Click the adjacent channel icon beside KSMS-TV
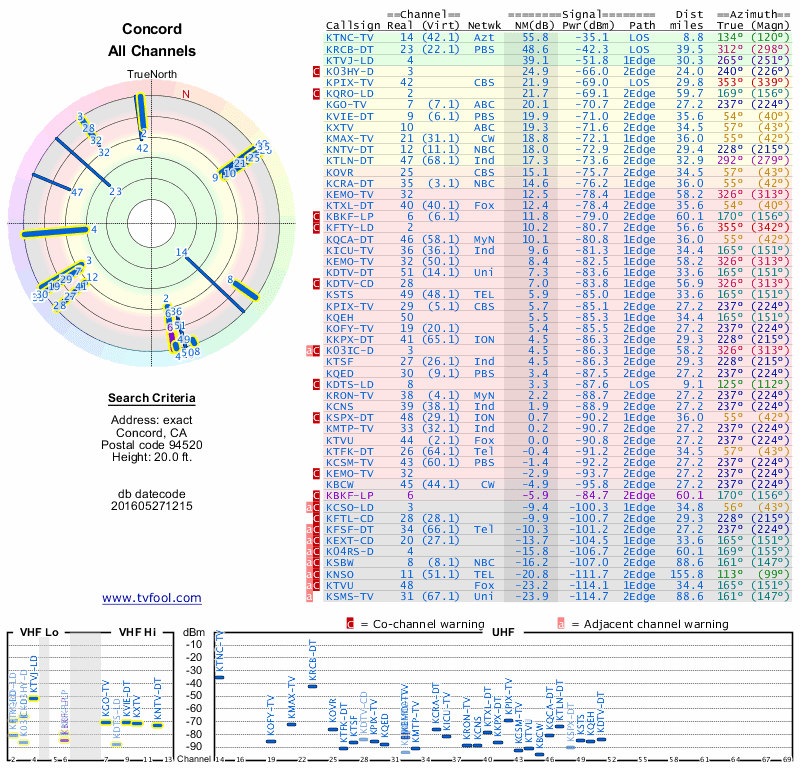This screenshot has height=768, width=800. tap(309, 597)
